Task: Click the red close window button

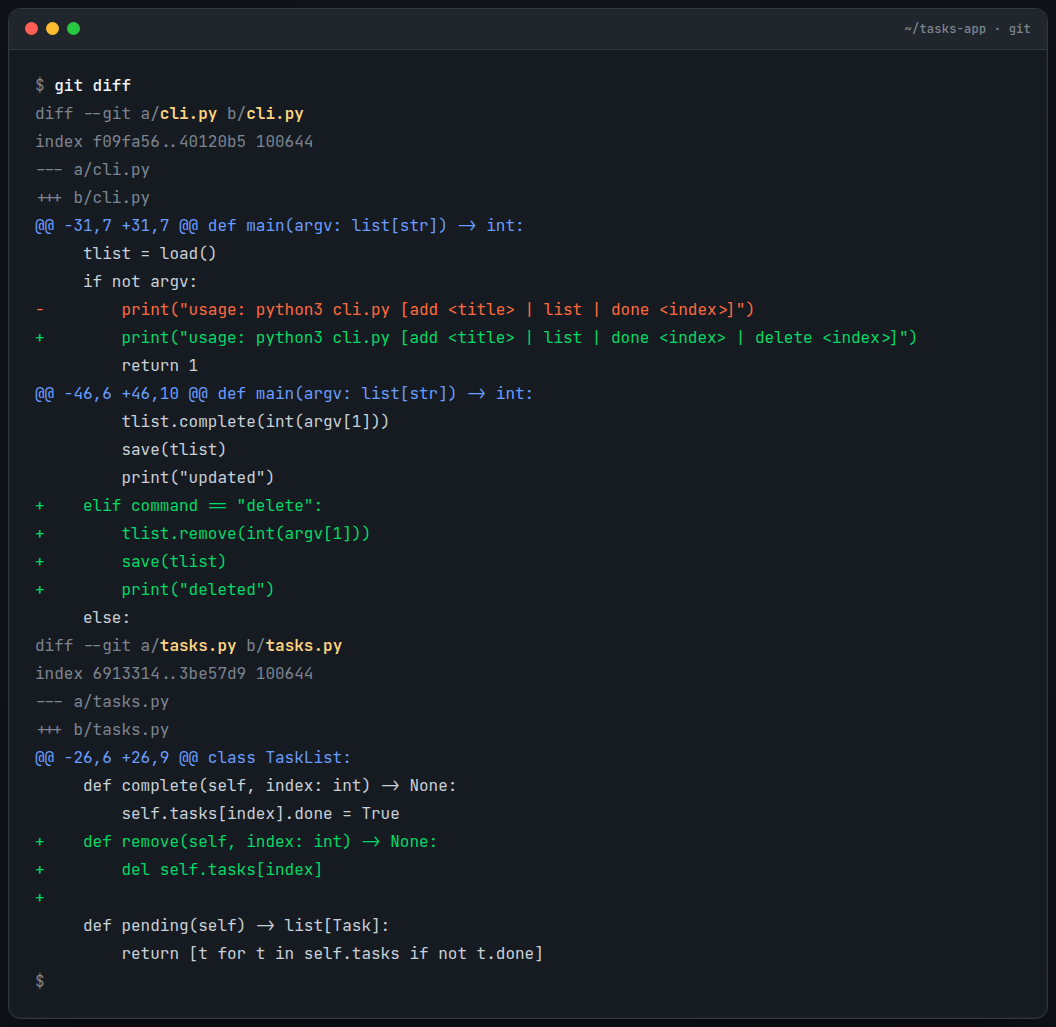Action: (32, 28)
